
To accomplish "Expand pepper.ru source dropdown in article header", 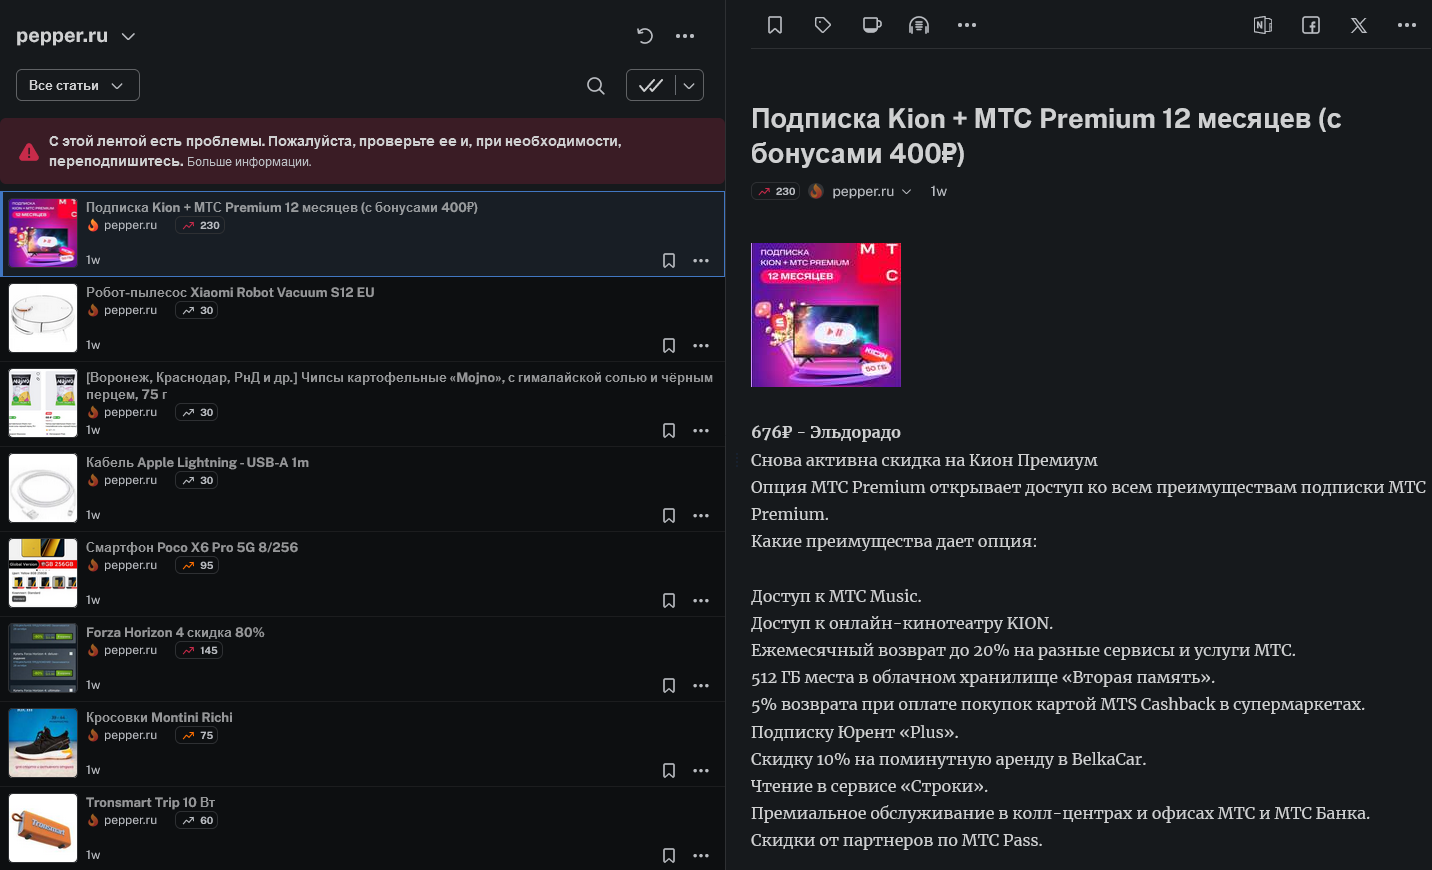I will point(906,191).
